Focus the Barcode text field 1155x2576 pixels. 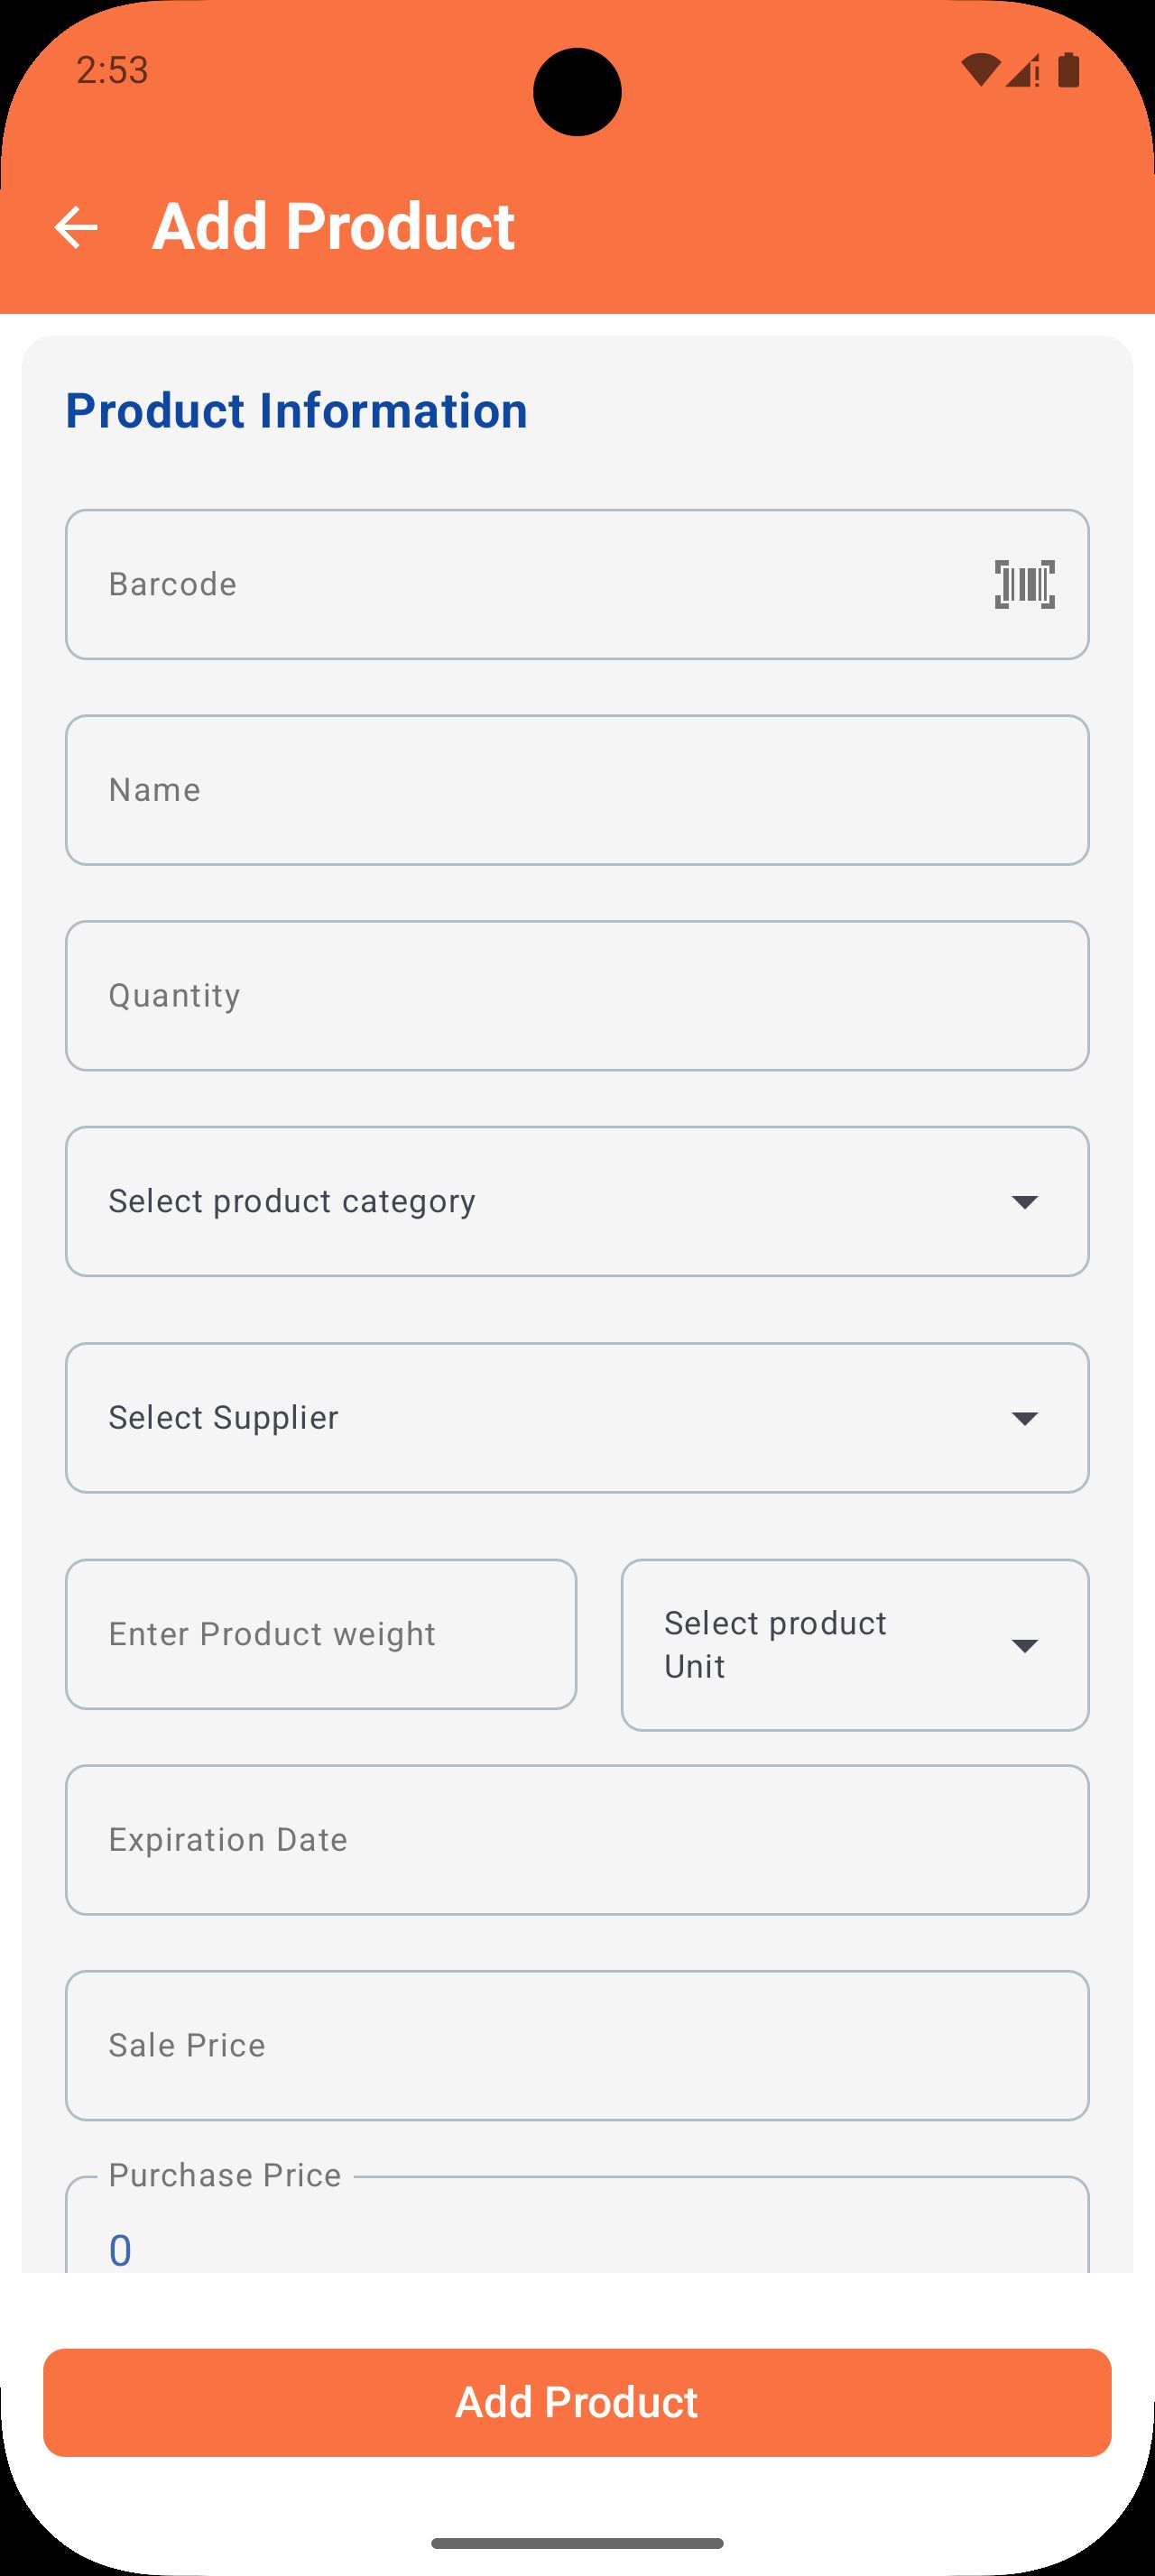click(x=520, y=584)
